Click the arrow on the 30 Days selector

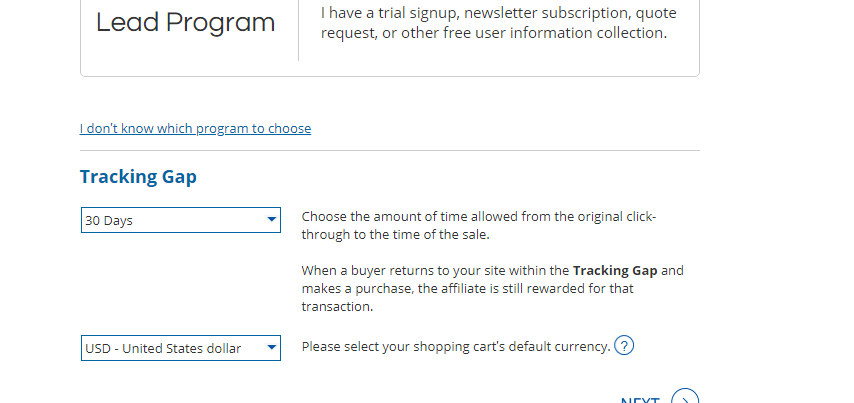point(271,220)
